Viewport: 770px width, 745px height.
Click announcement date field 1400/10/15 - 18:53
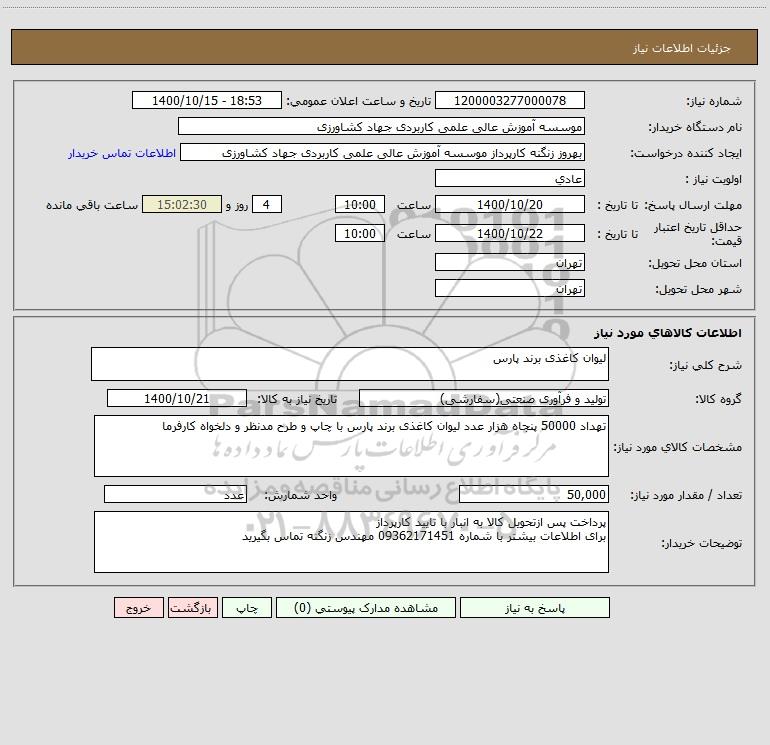point(207,100)
